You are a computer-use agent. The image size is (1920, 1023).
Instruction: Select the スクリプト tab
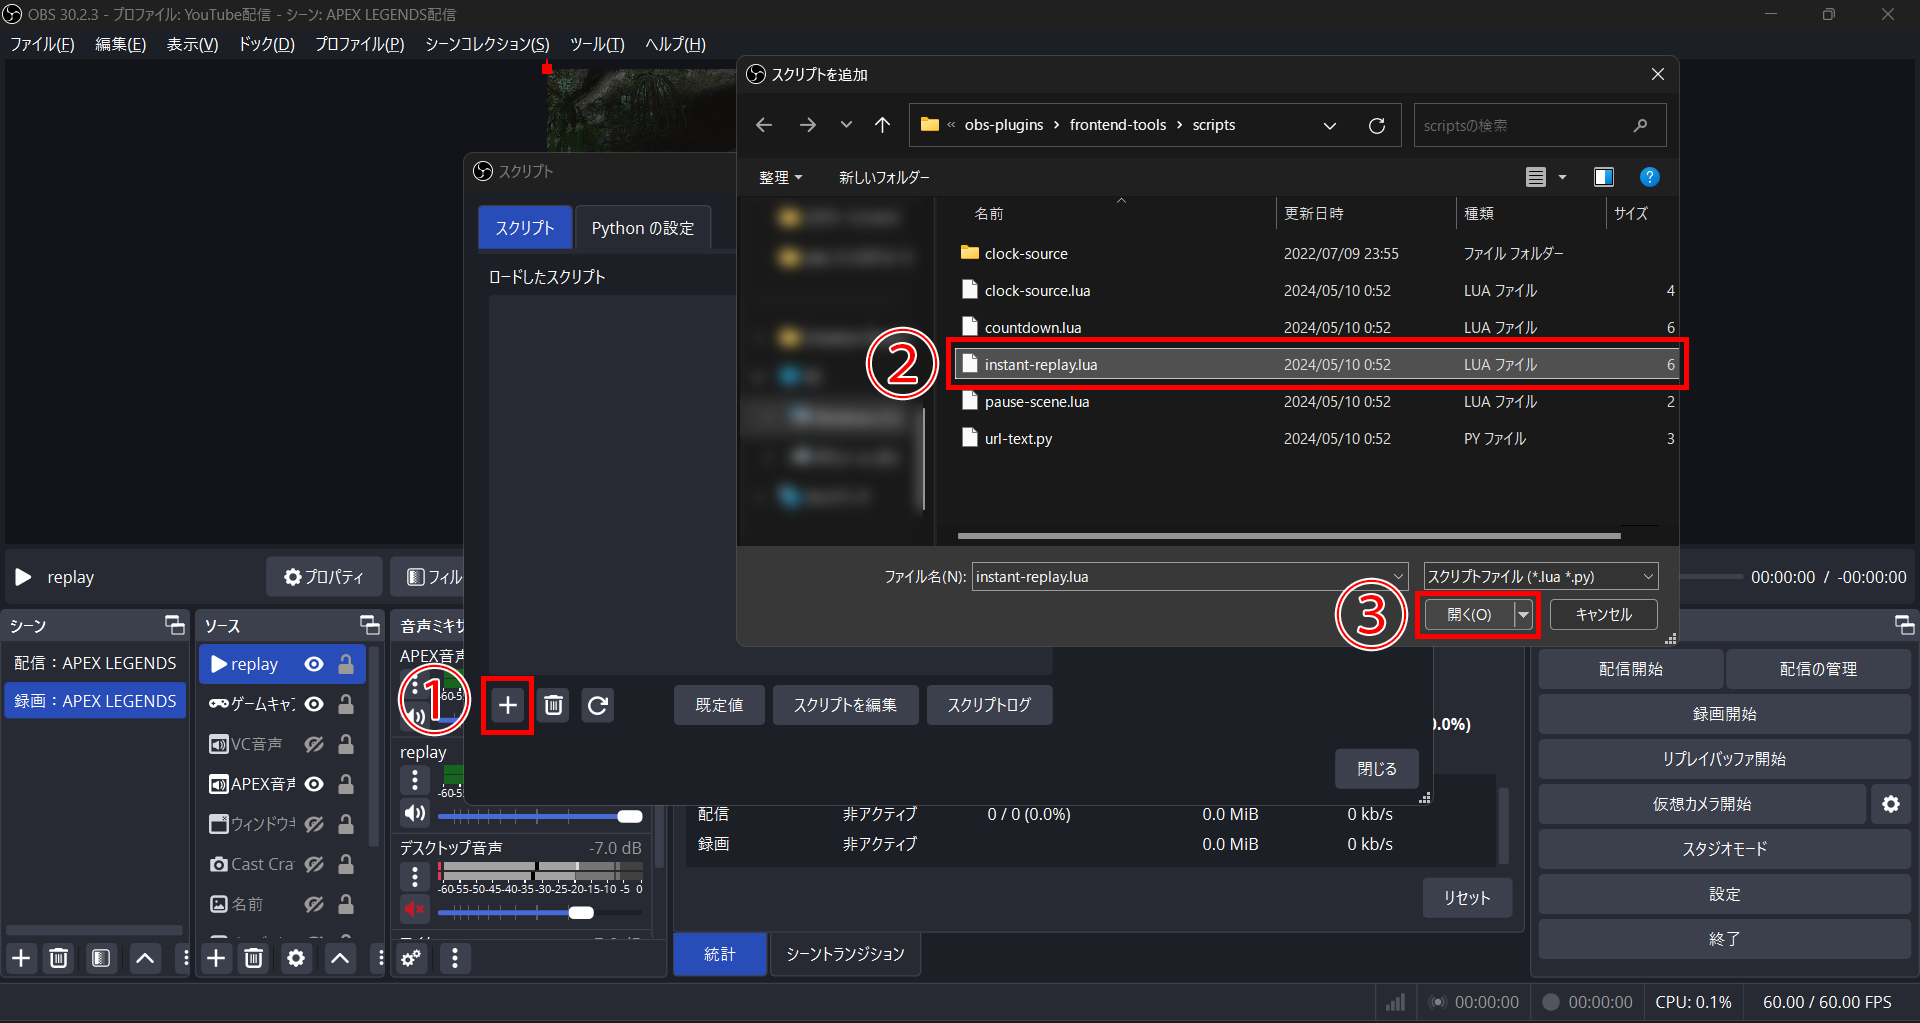[x=525, y=228]
